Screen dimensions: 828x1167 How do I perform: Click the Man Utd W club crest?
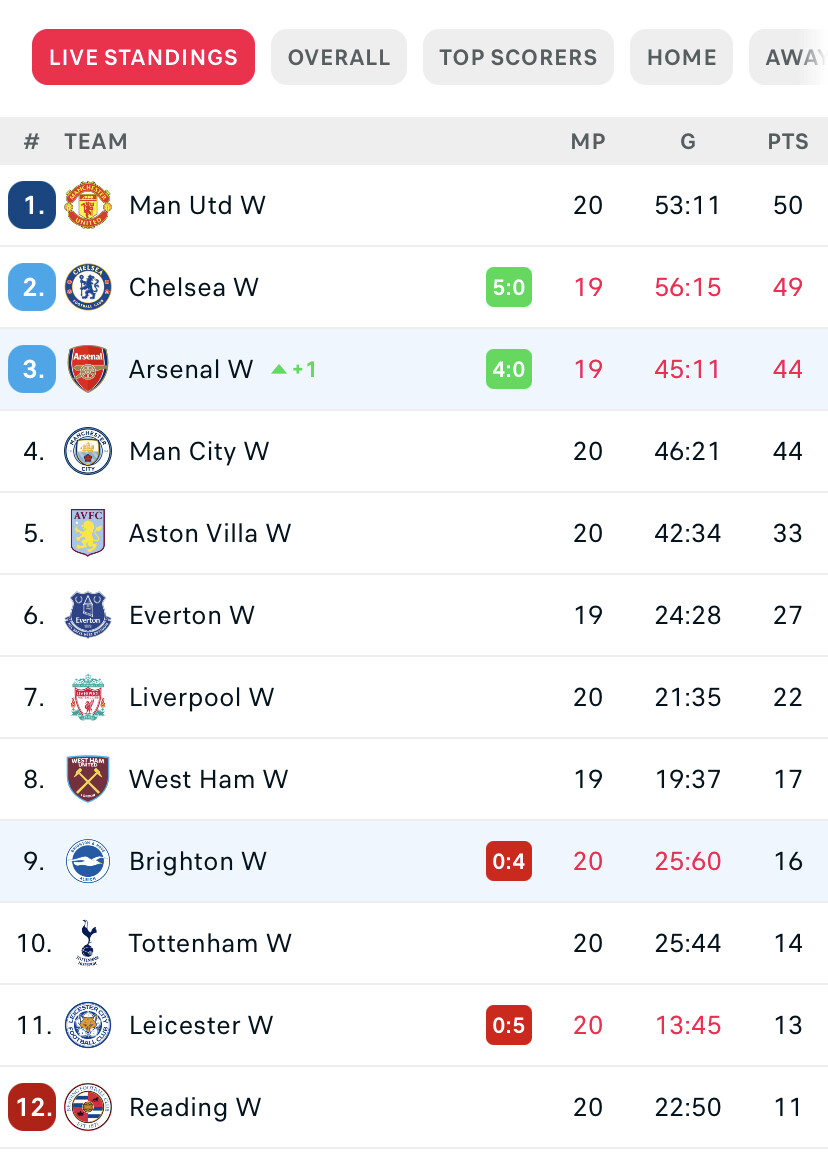tap(88, 205)
